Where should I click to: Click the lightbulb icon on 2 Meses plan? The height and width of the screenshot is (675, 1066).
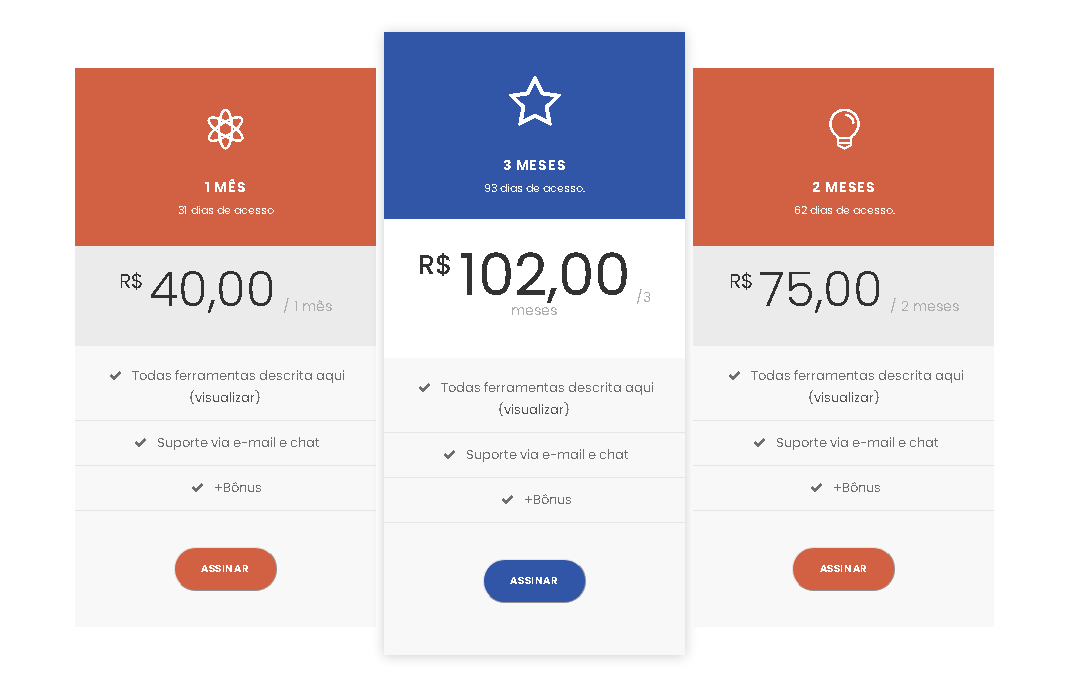tap(844, 128)
